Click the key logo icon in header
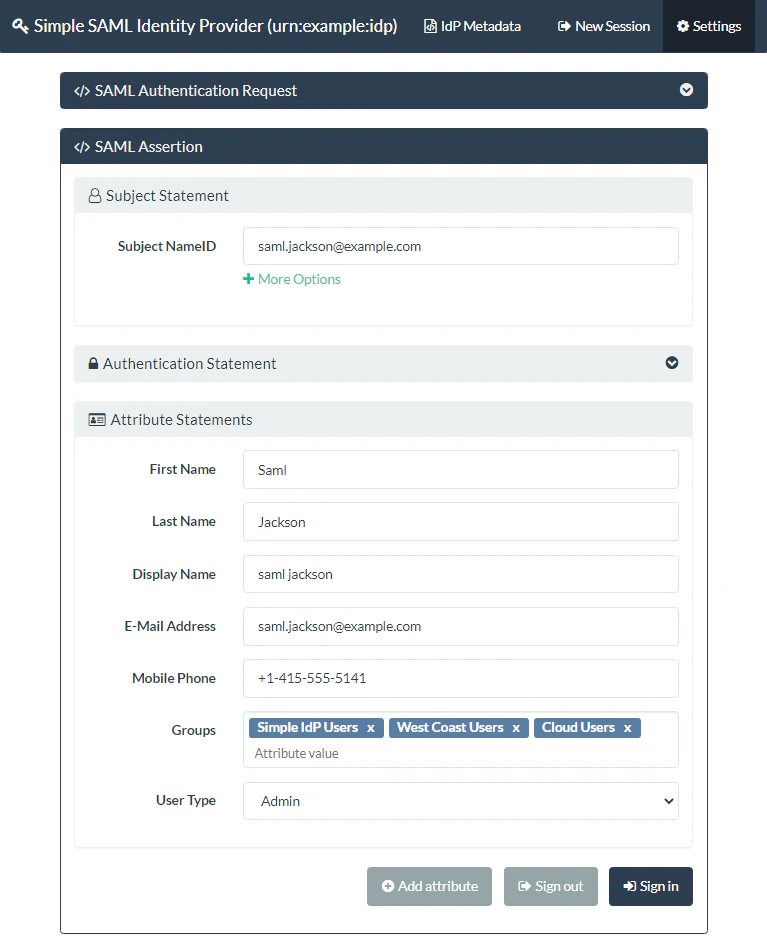This screenshot has height=950, width=767. pyautogui.click(x=20, y=26)
